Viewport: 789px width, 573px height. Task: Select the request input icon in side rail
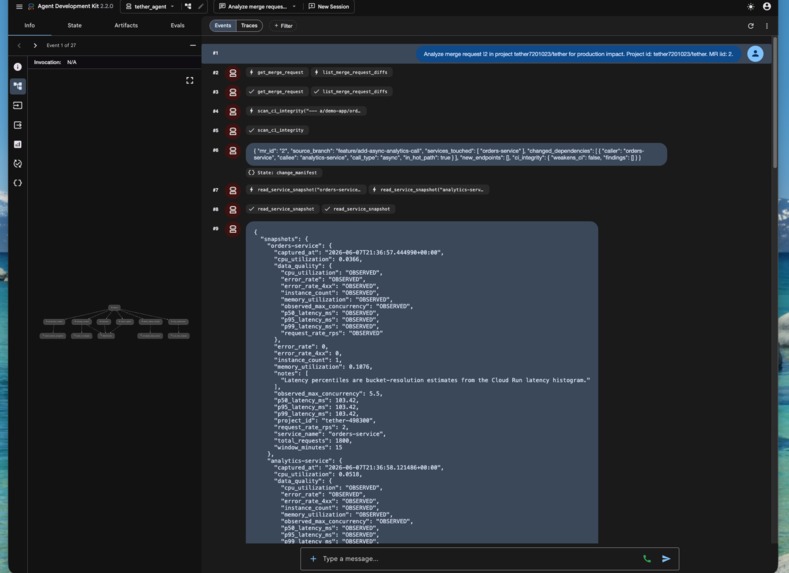pos(18,106)
